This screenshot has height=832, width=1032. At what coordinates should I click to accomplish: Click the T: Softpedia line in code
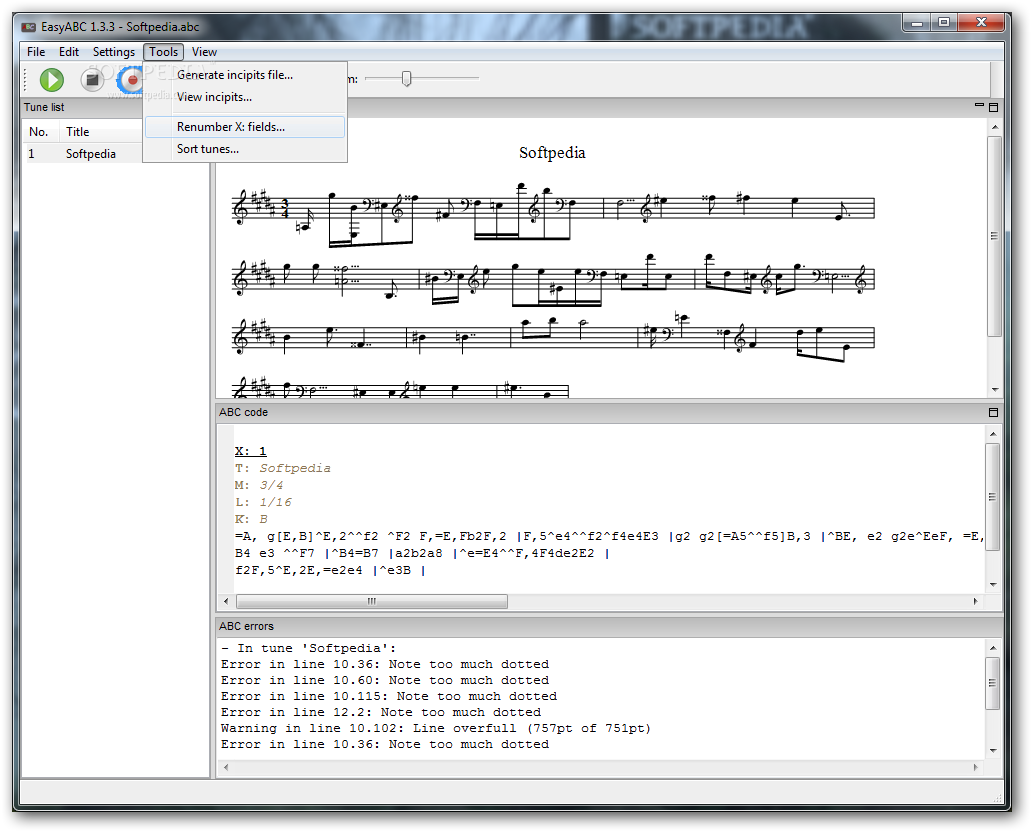[283, 468]
